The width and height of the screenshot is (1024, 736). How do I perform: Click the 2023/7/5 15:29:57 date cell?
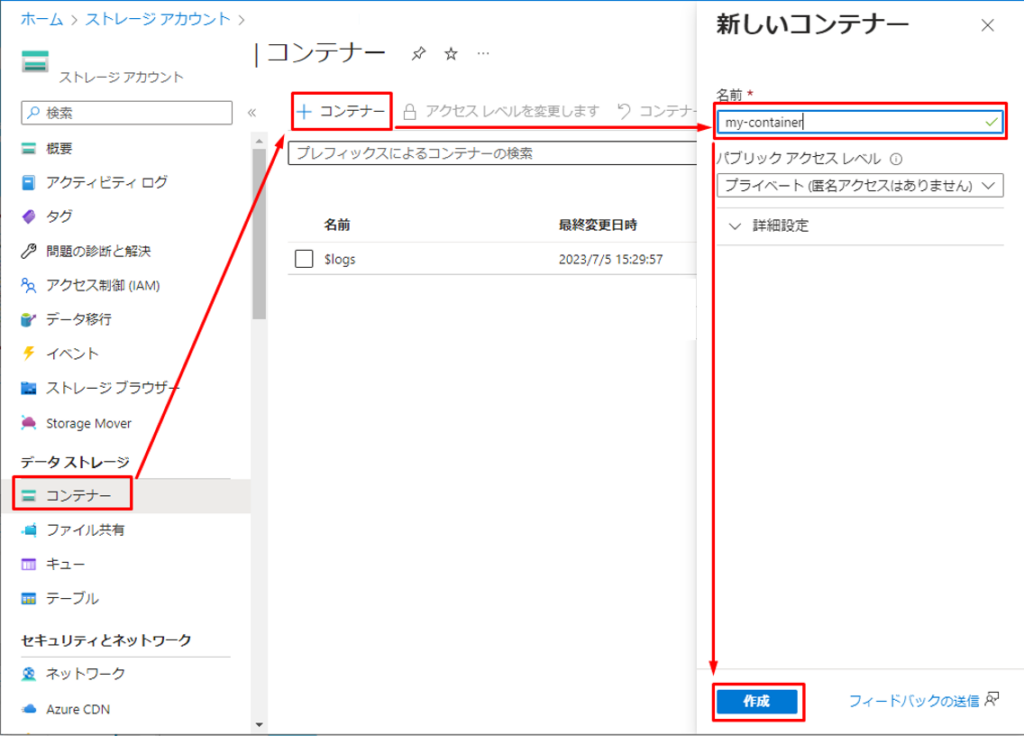pyautogui.click(x=611, y=259)
